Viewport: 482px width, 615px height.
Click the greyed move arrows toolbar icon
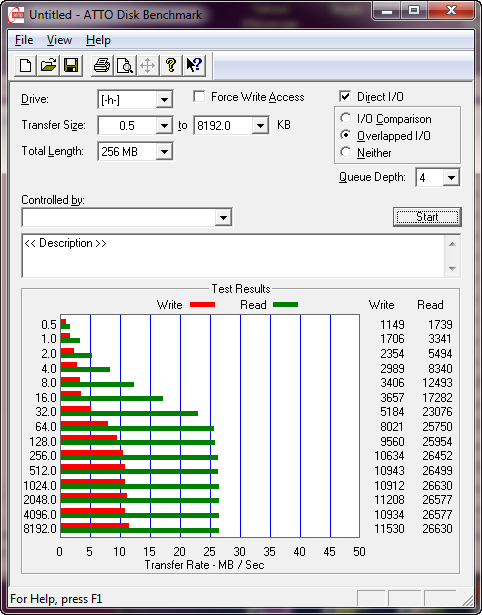[x=147, y=65]
